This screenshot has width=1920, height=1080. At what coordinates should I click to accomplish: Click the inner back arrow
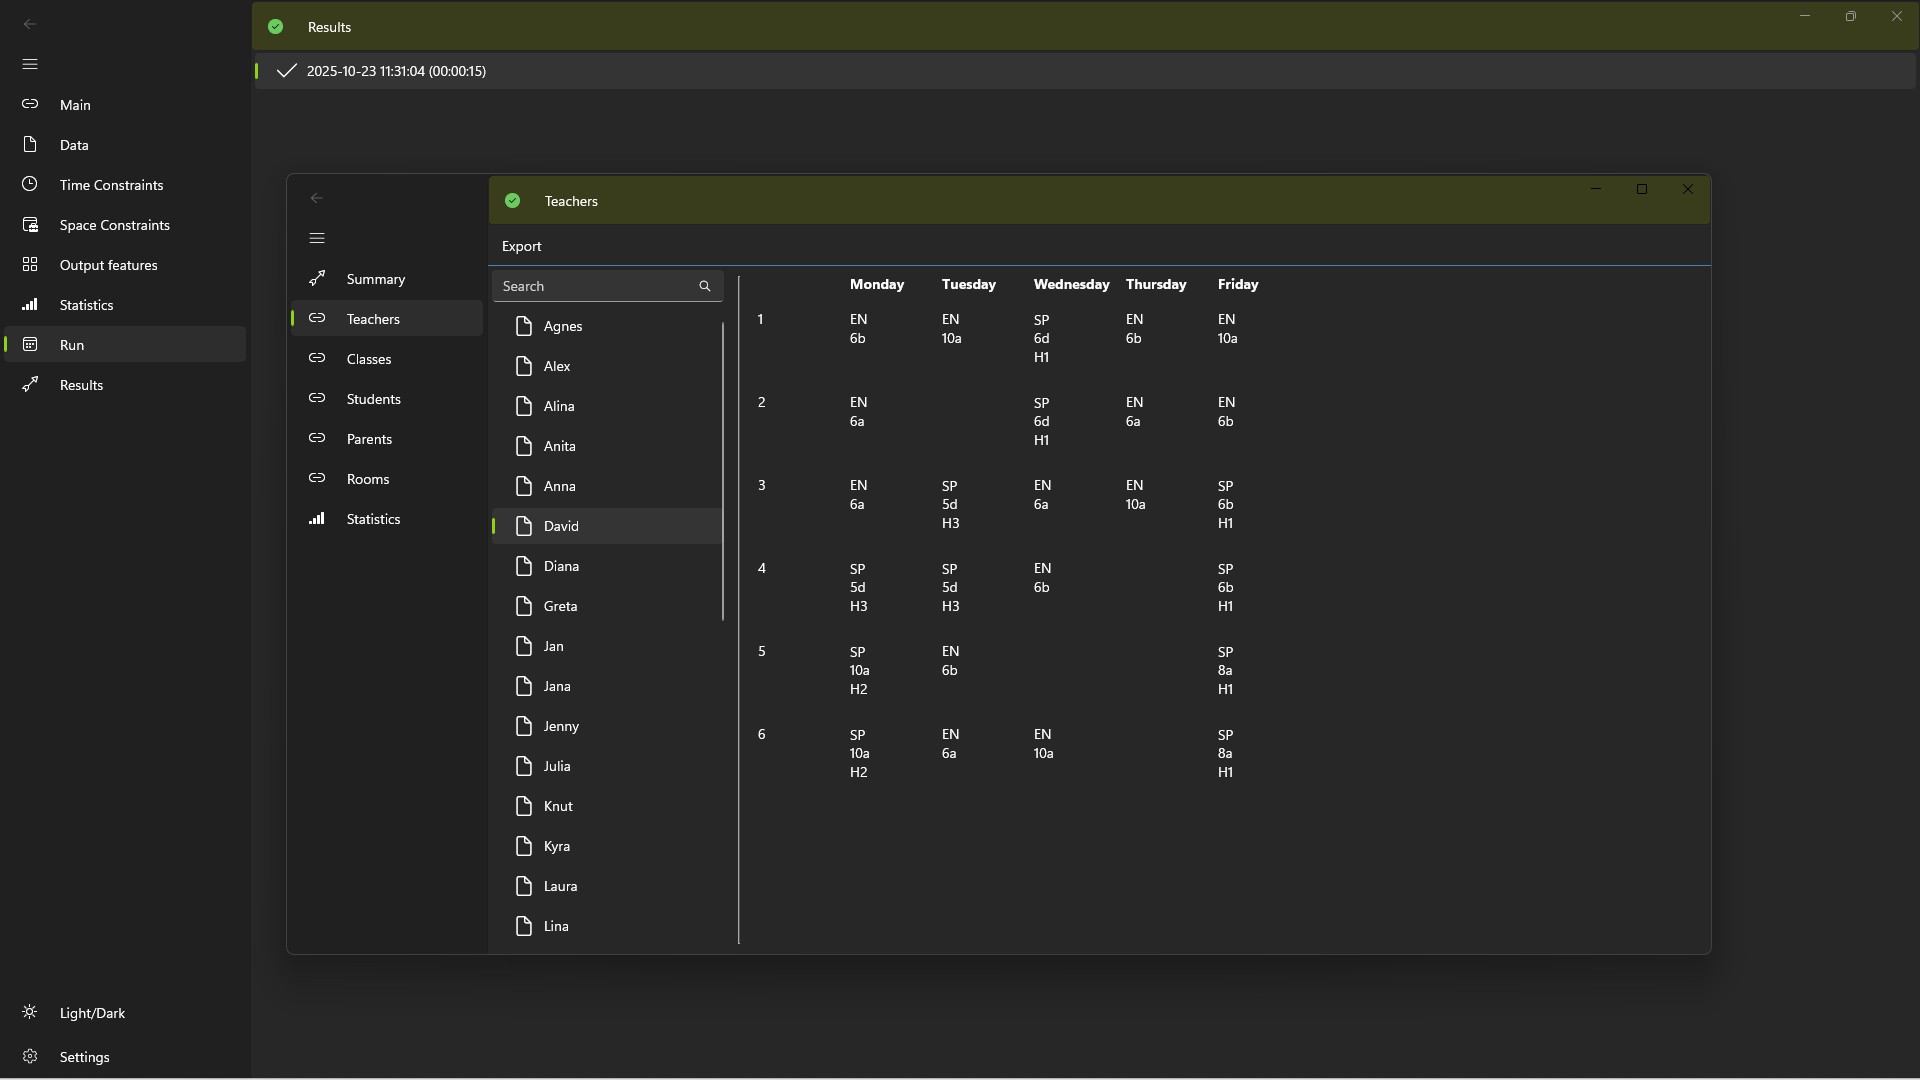(x=317, y=198)
